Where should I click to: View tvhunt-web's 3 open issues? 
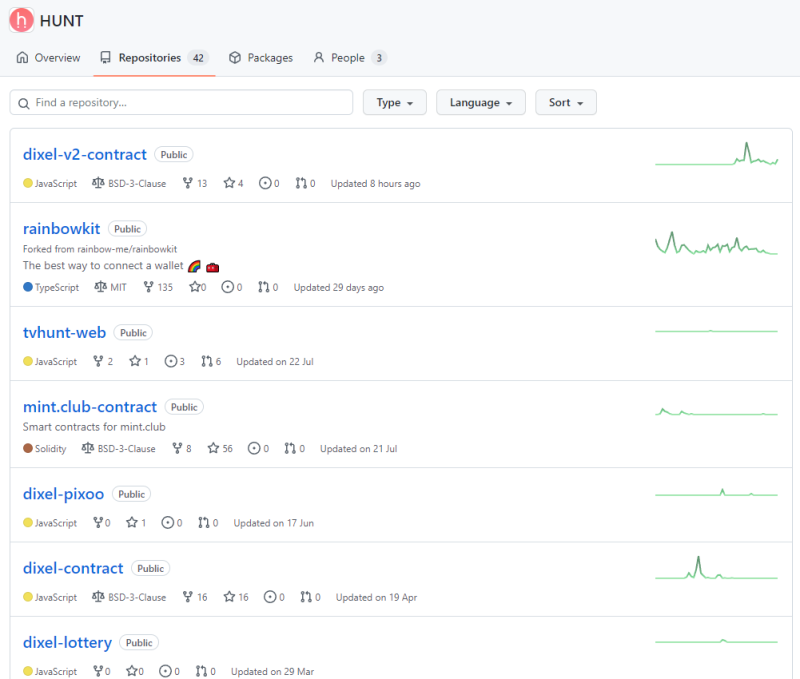[174, 361]
